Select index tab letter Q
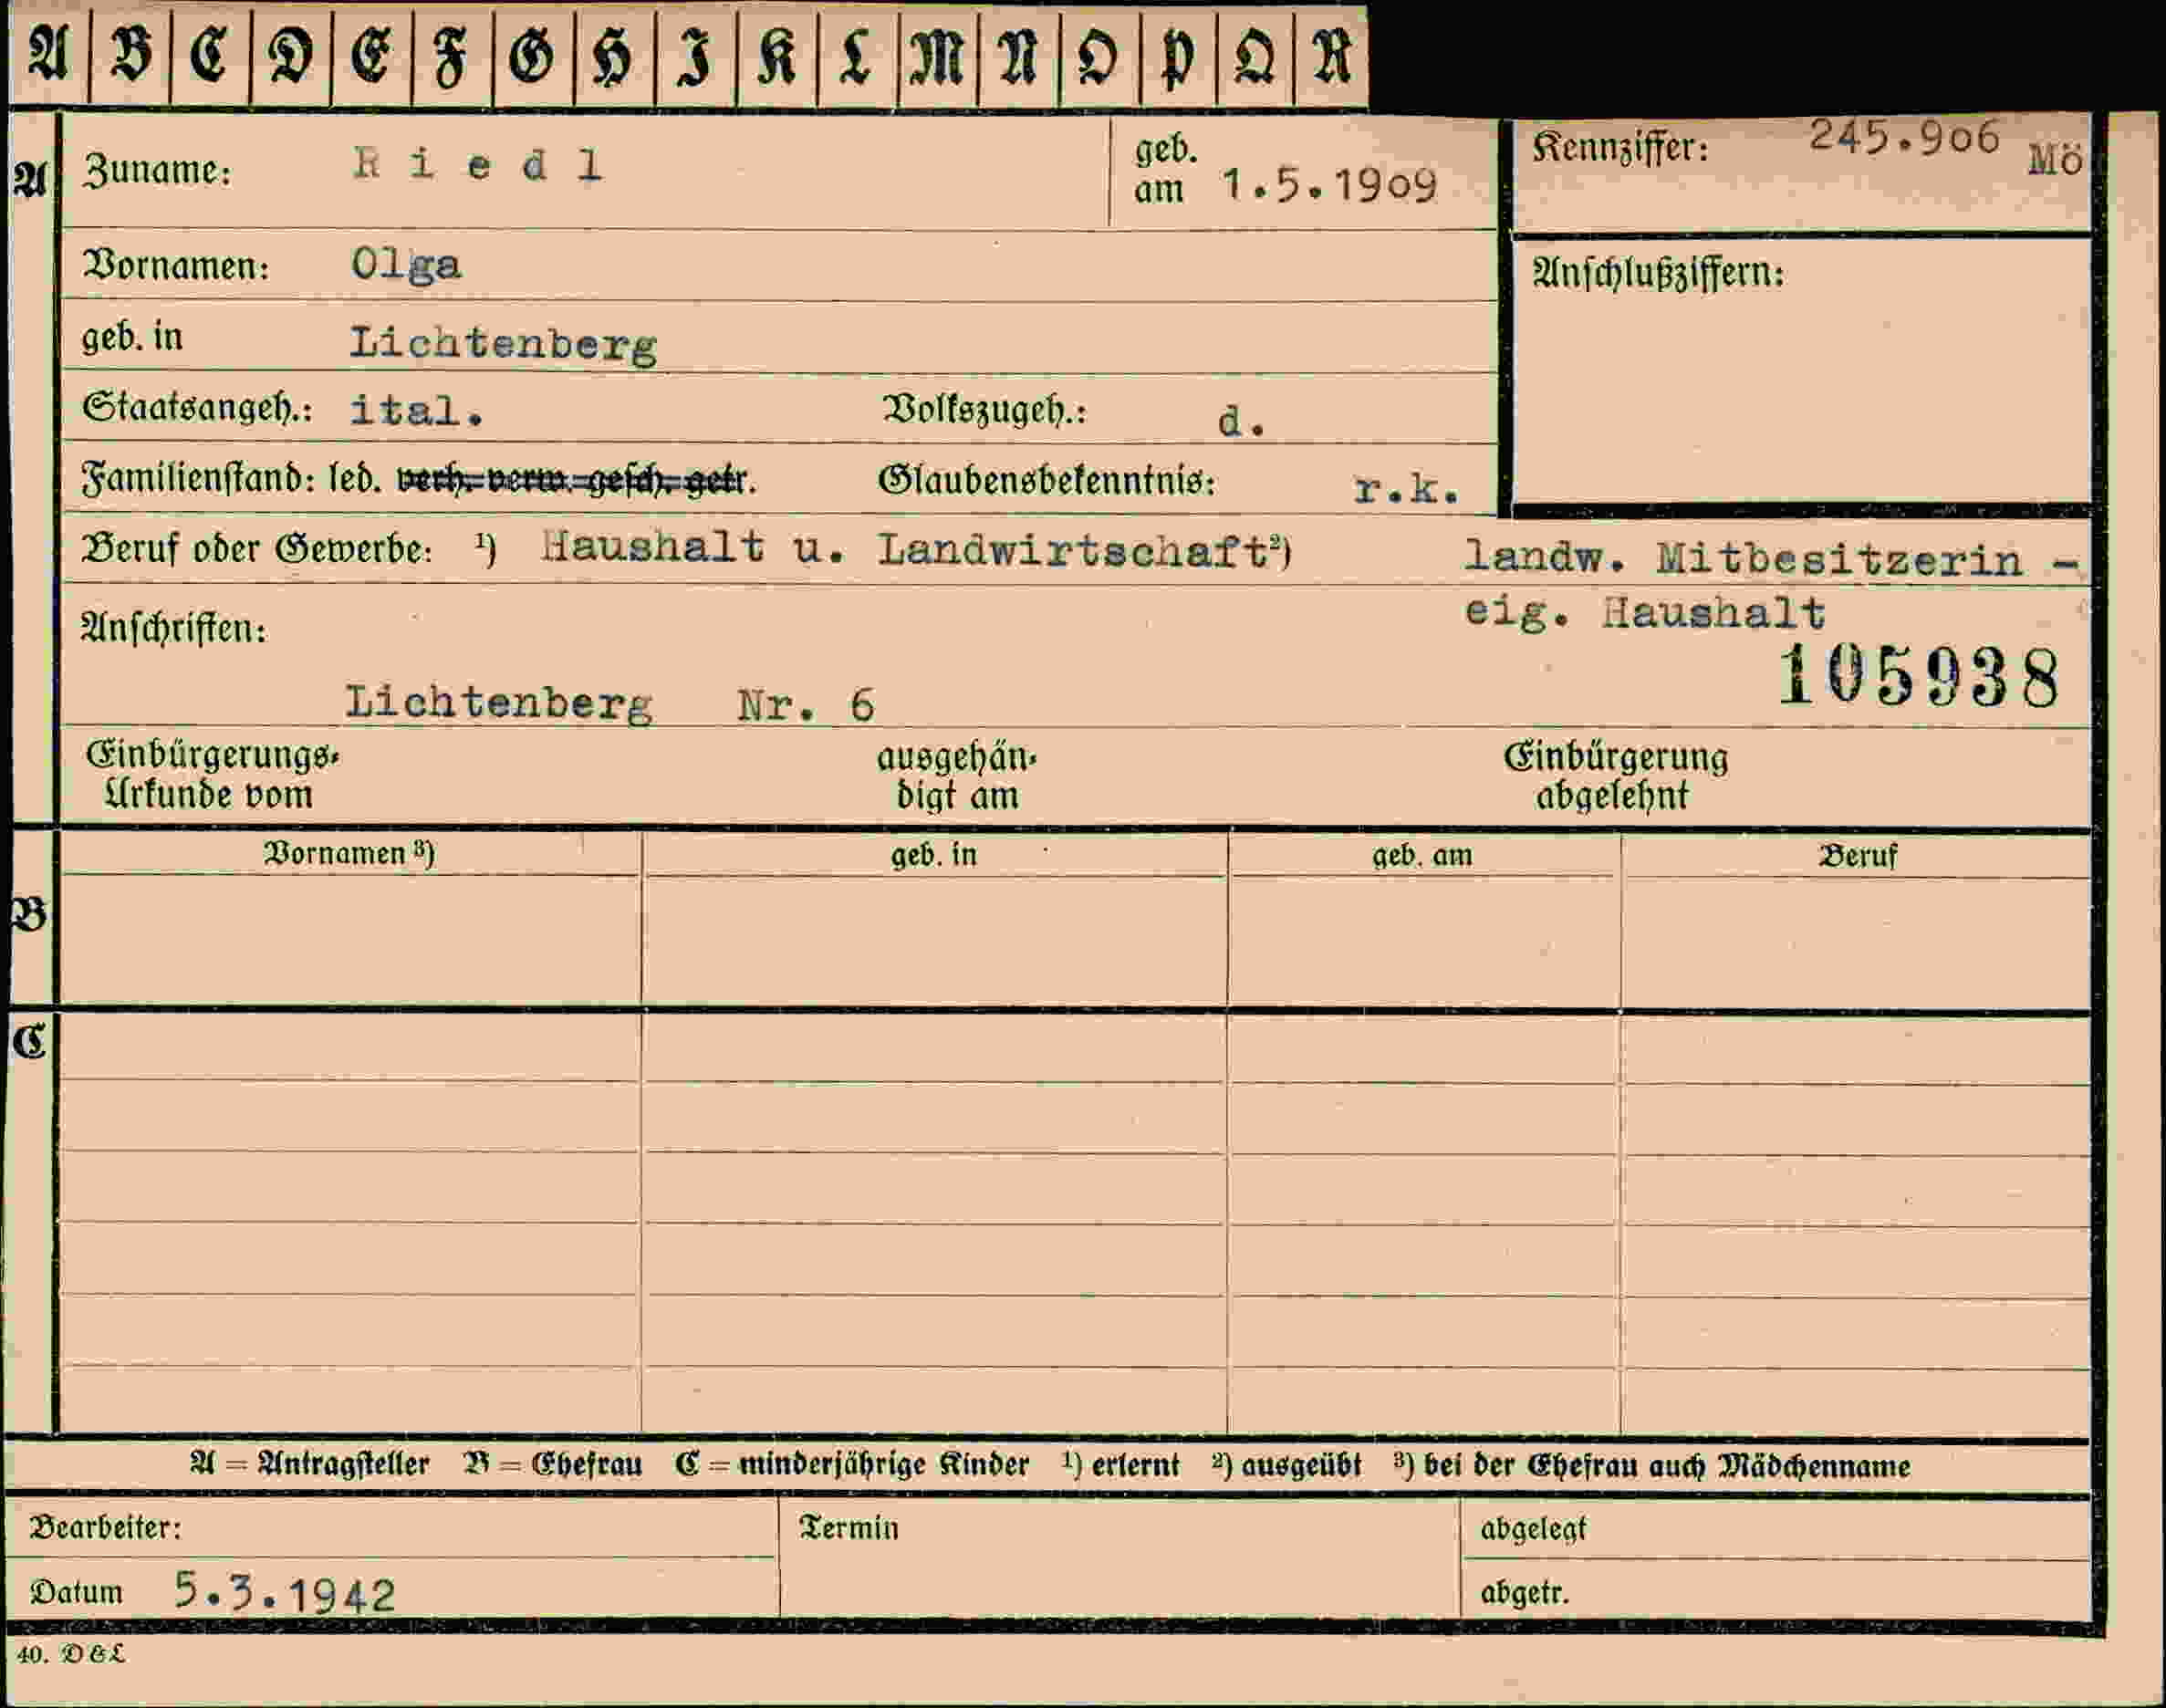 point(1255,55)
